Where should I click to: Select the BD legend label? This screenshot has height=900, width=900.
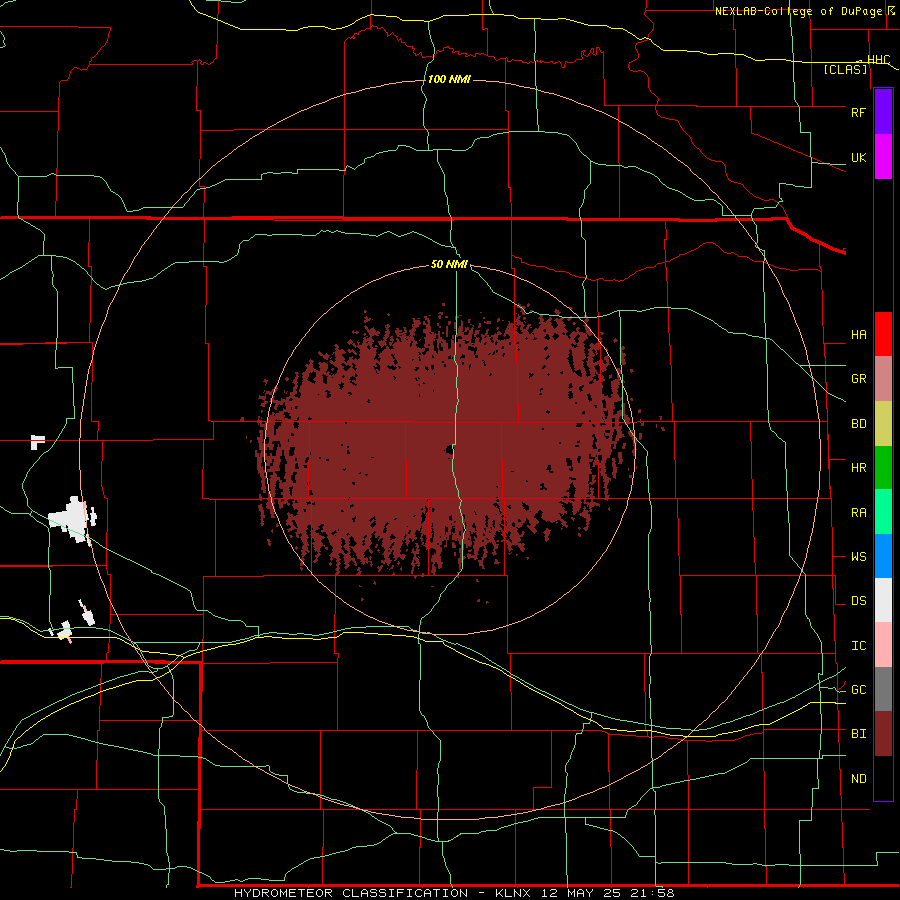(858, 424)
